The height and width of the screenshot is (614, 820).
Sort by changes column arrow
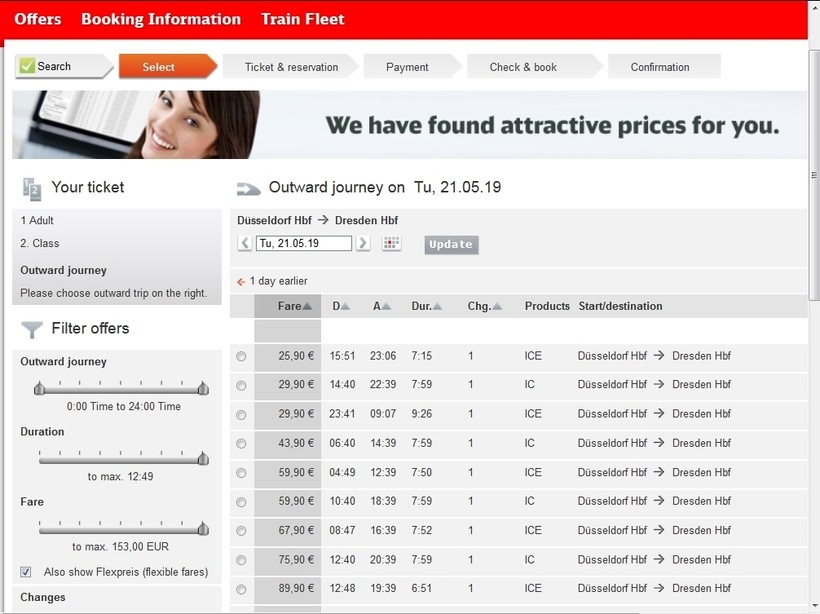click(x=497, y=306)
